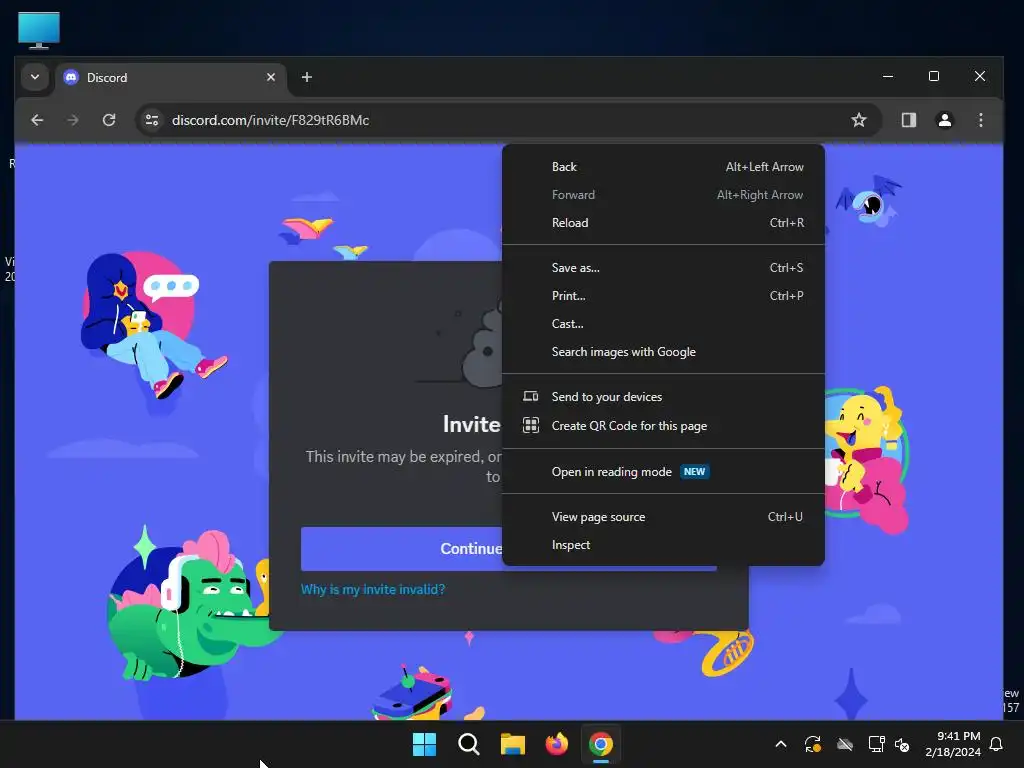Screen dimensions: 1024x768
Task: Choose Forward in the context menu
Action: (x=664, y=195)
